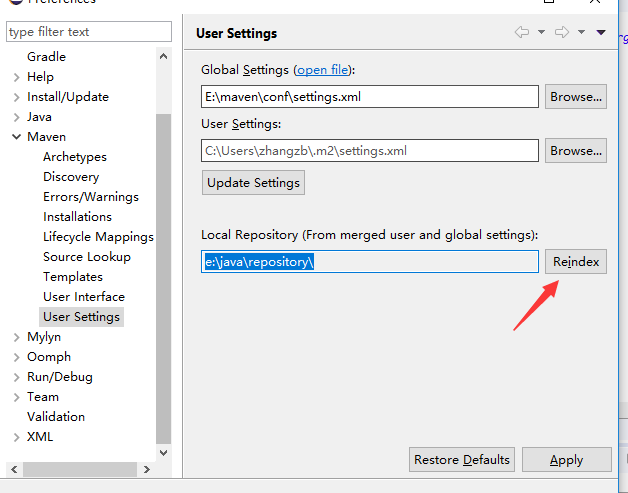Expand the Java preferences node

(x=16, y=117)
